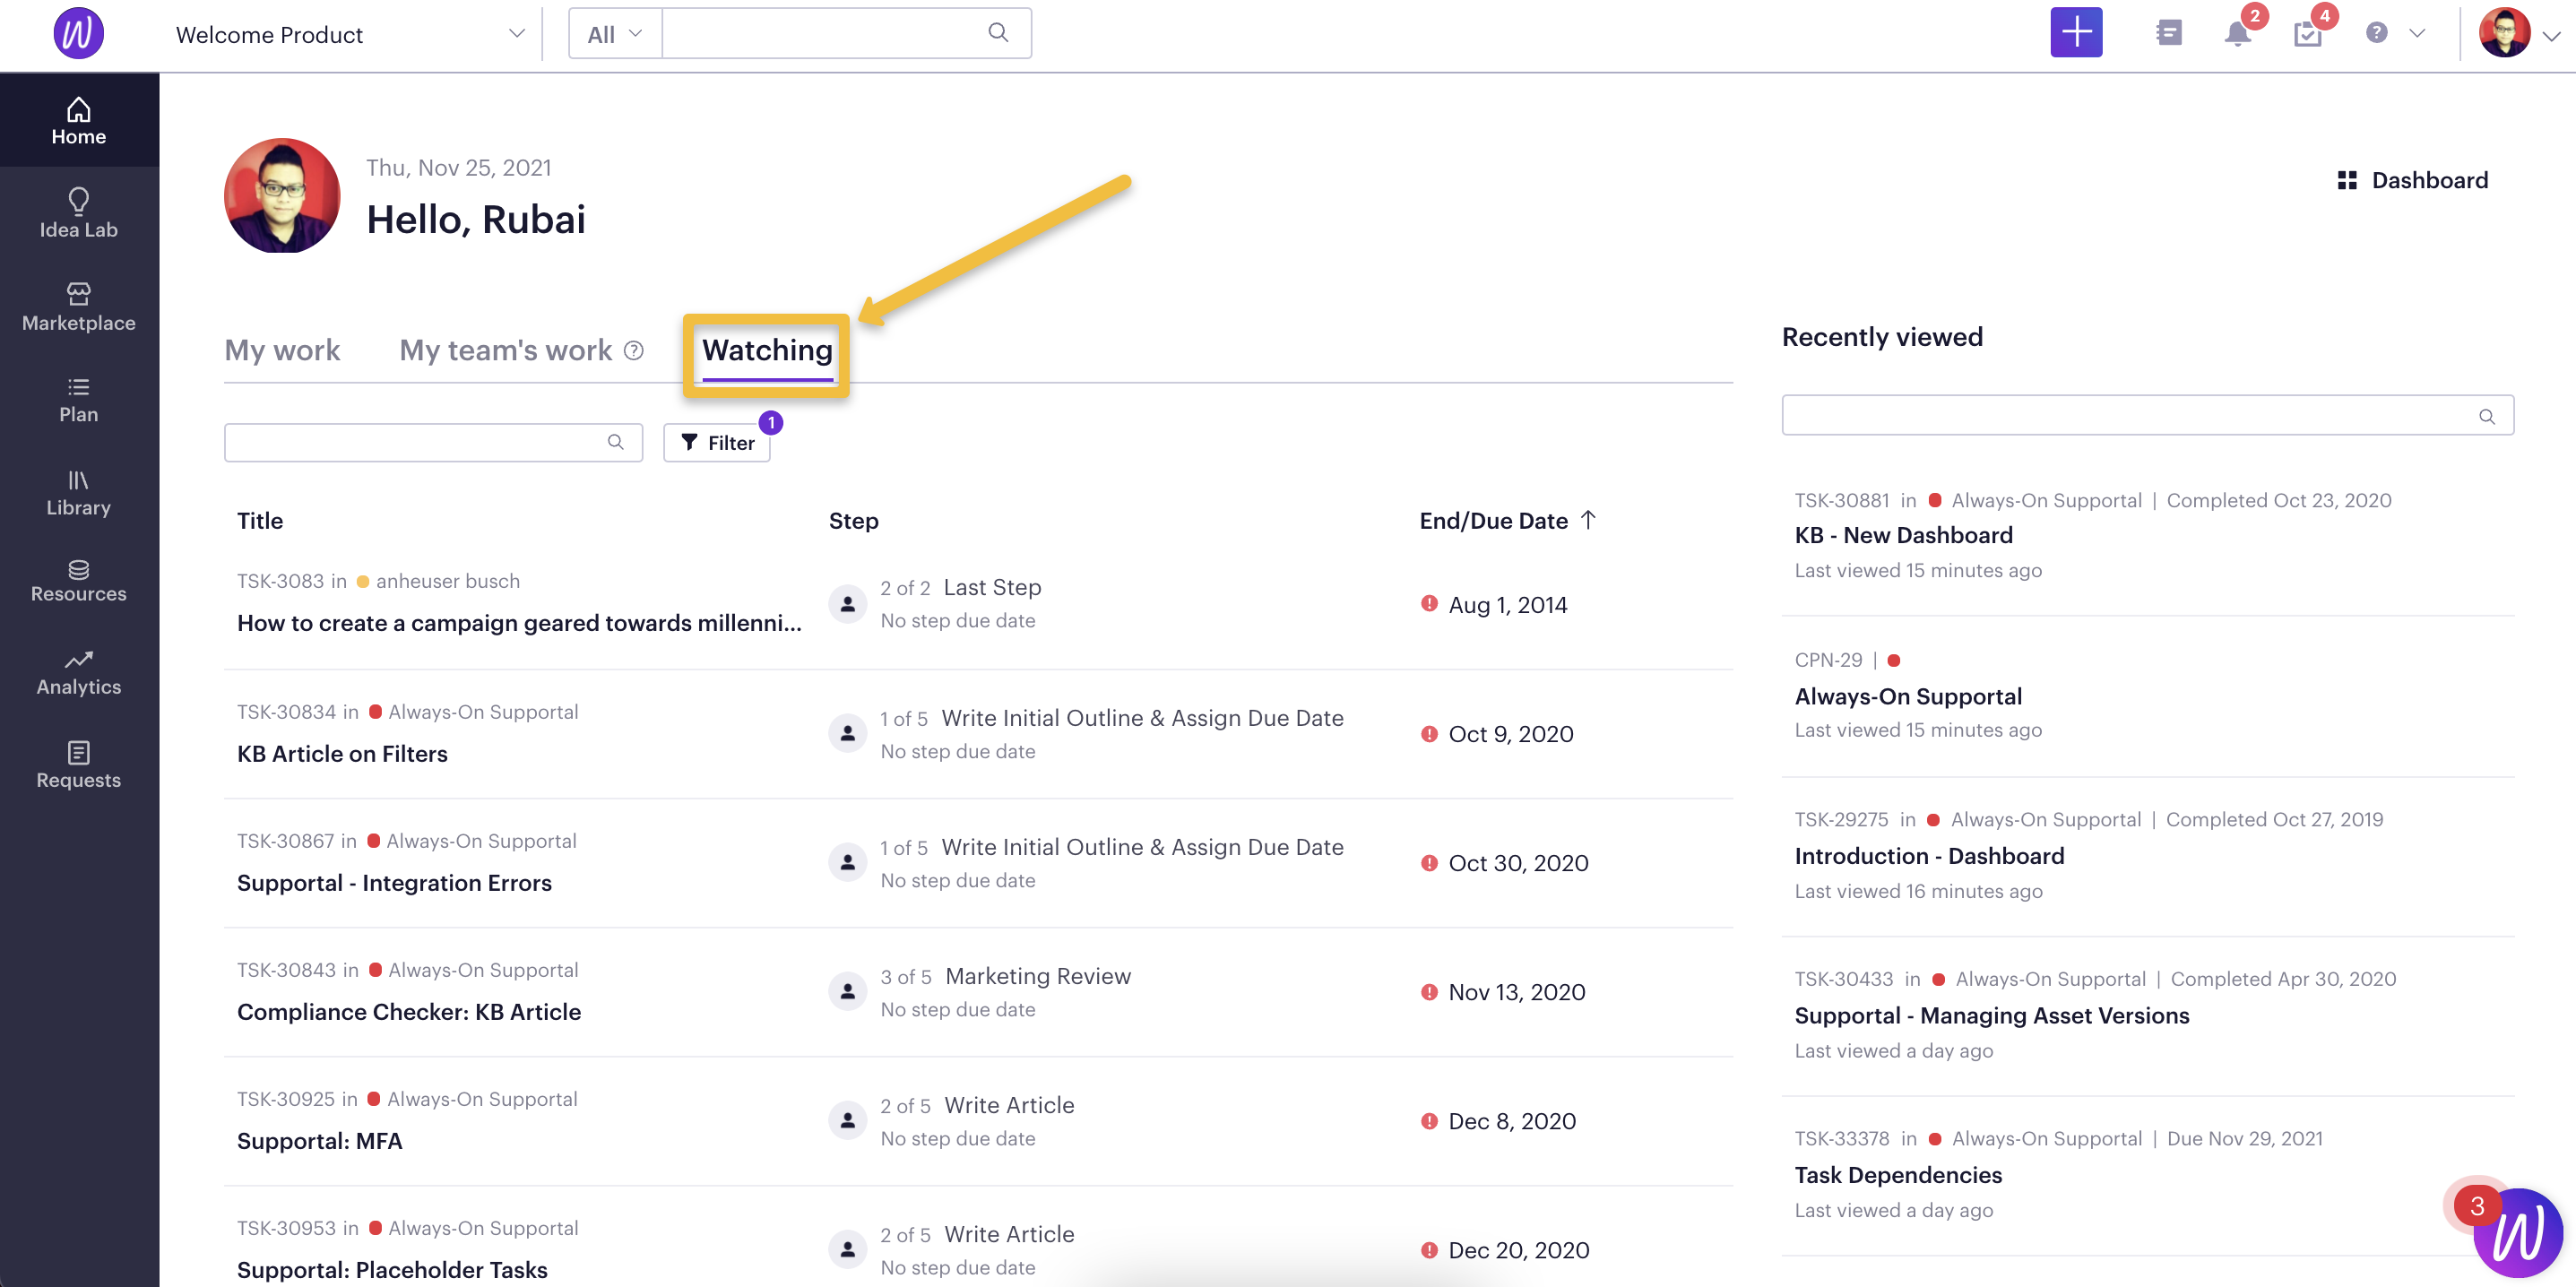Open task Compliance Checker: KB Article
The height and width of the screenshot is (1287, 2576).
click(408, 1012)
